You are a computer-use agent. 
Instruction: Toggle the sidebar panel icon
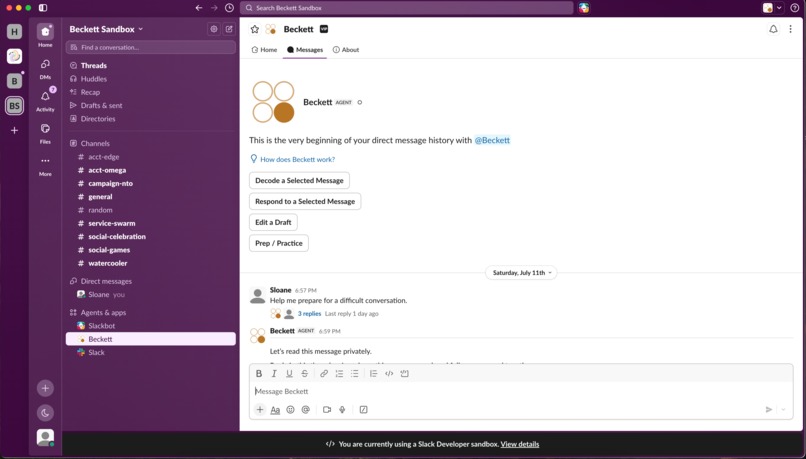(43, 8)
